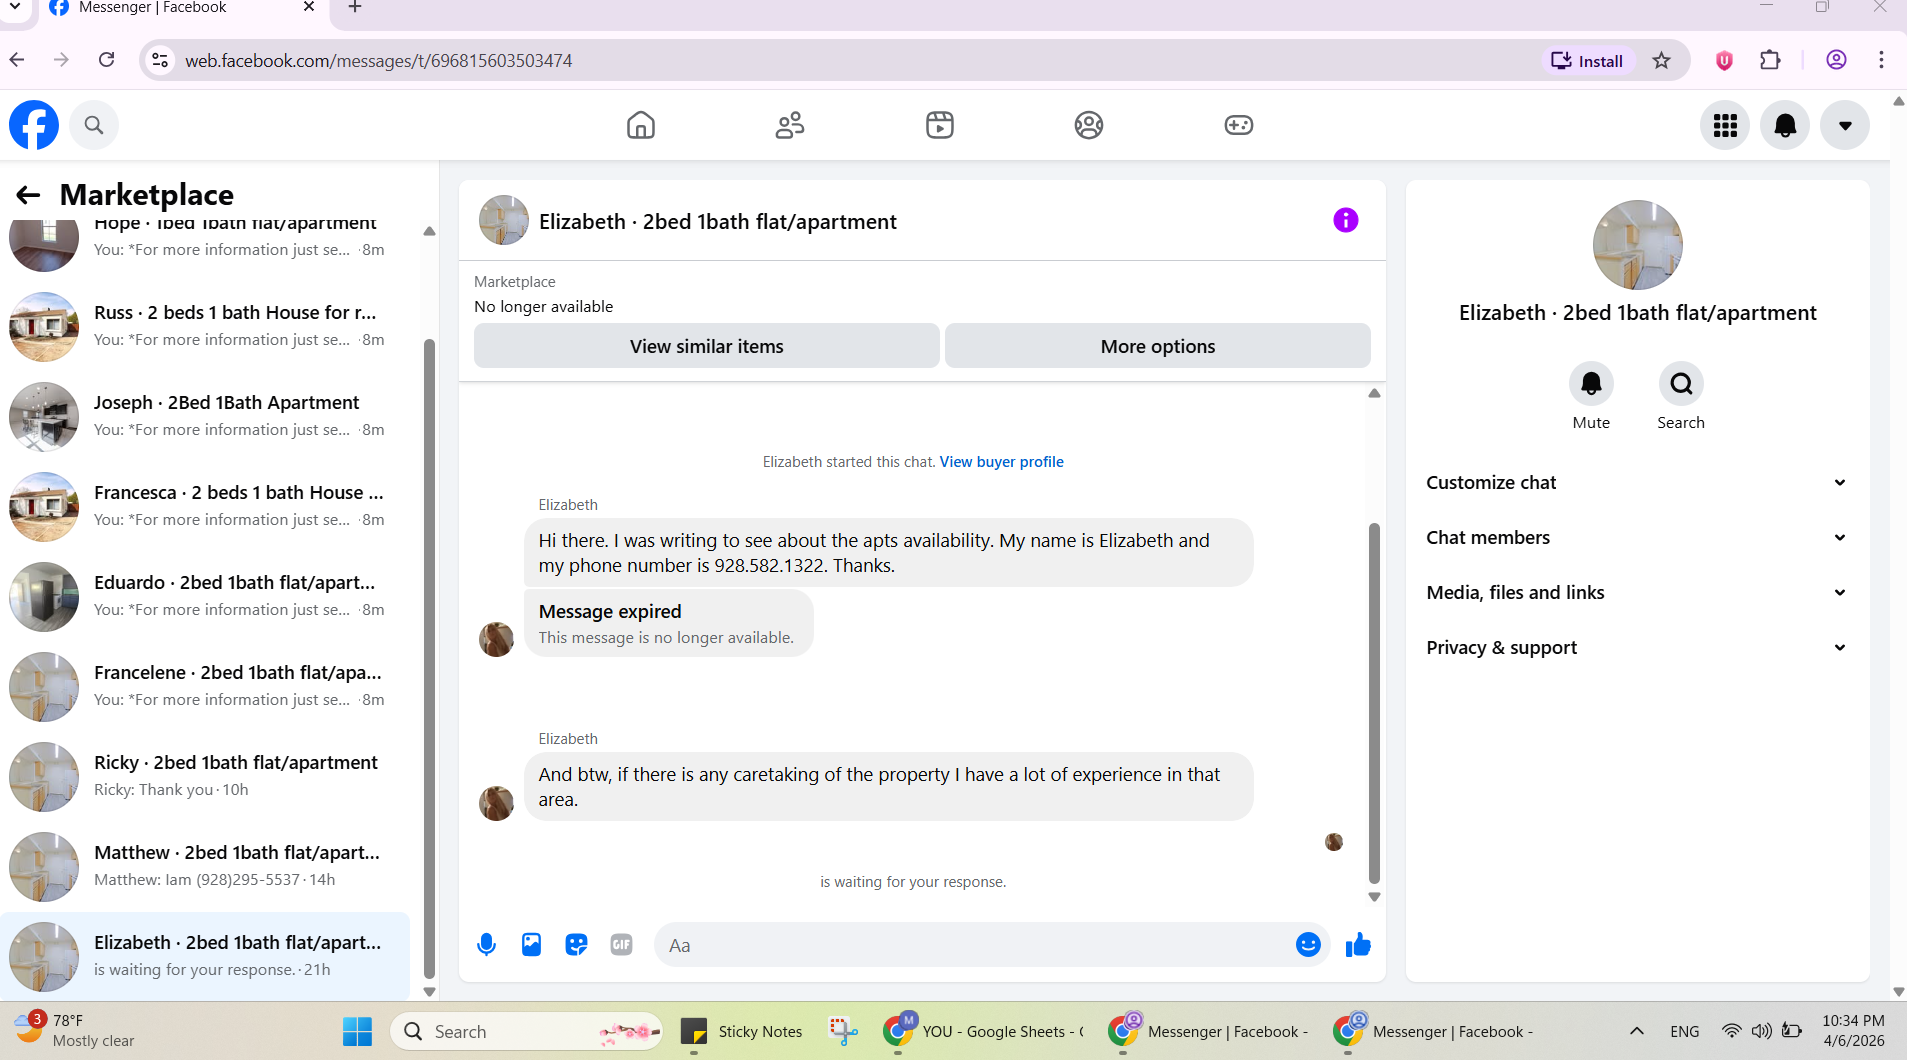Show hidden system tray icons chevron
The width and height of the screenshot is (1907, 1060).
click(1637, 1031)
